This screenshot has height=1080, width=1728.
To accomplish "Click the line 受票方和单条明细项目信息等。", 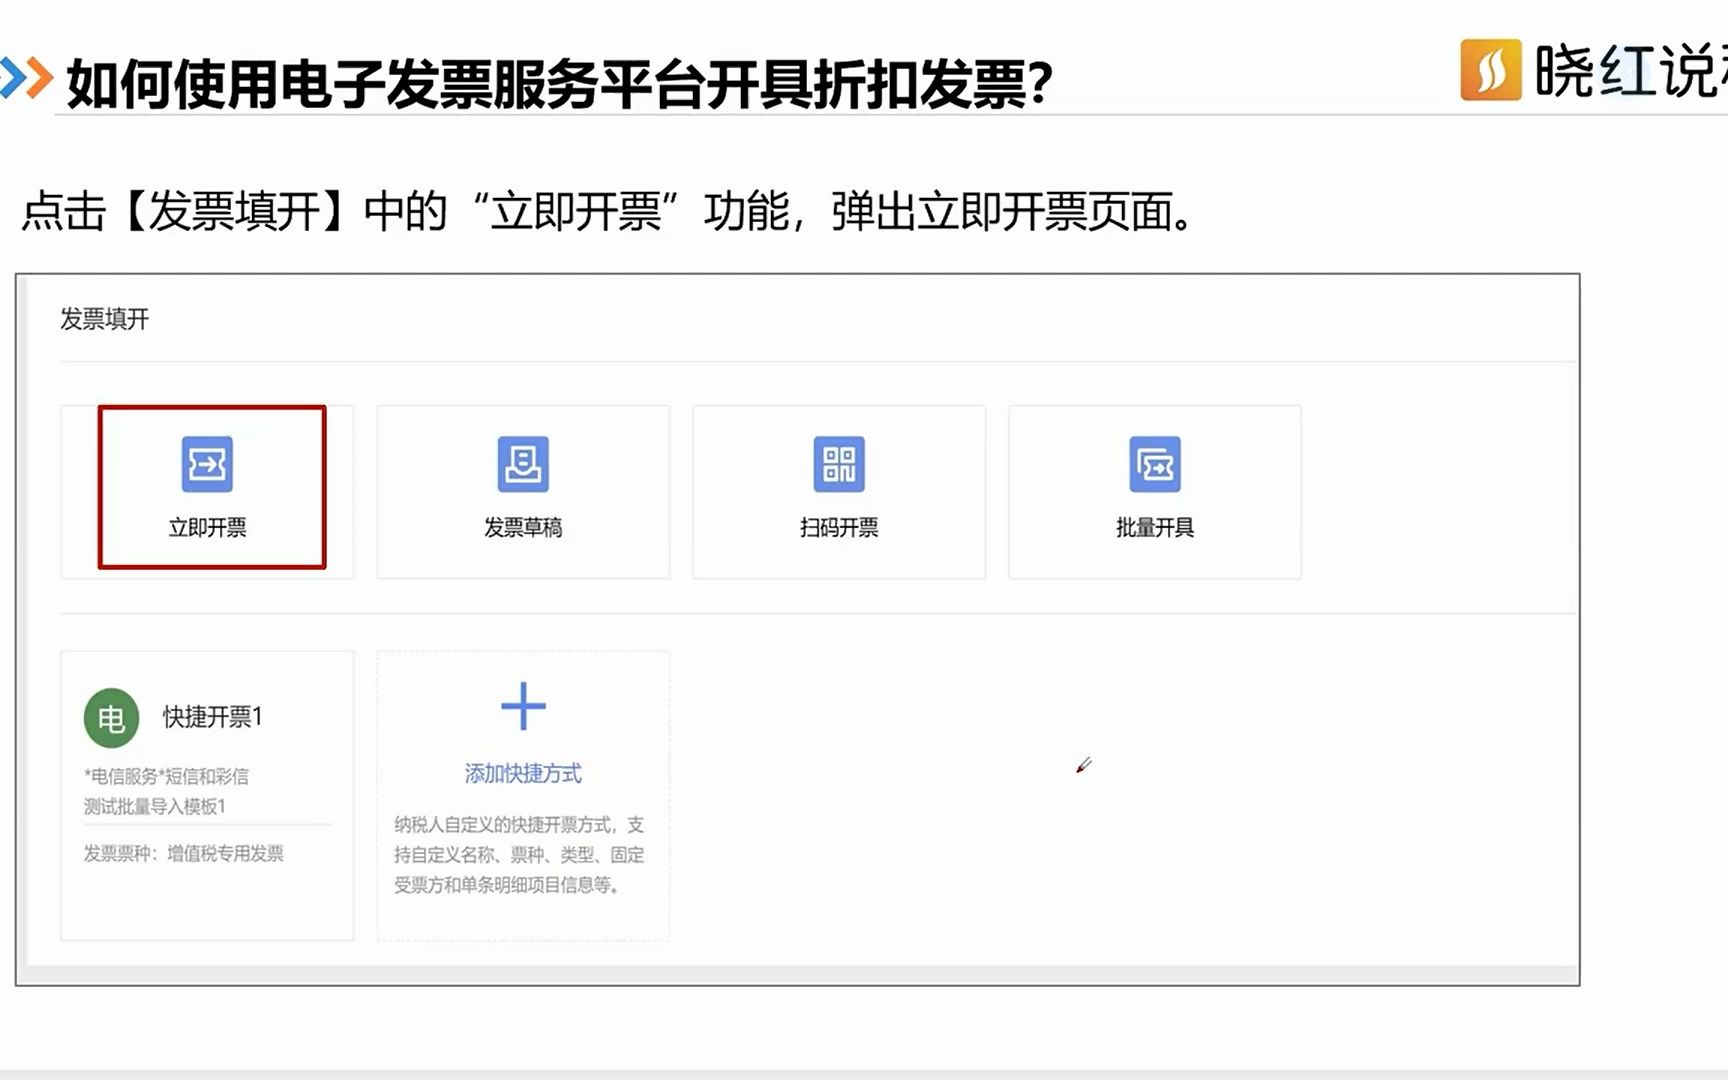I will pos(507,885).
